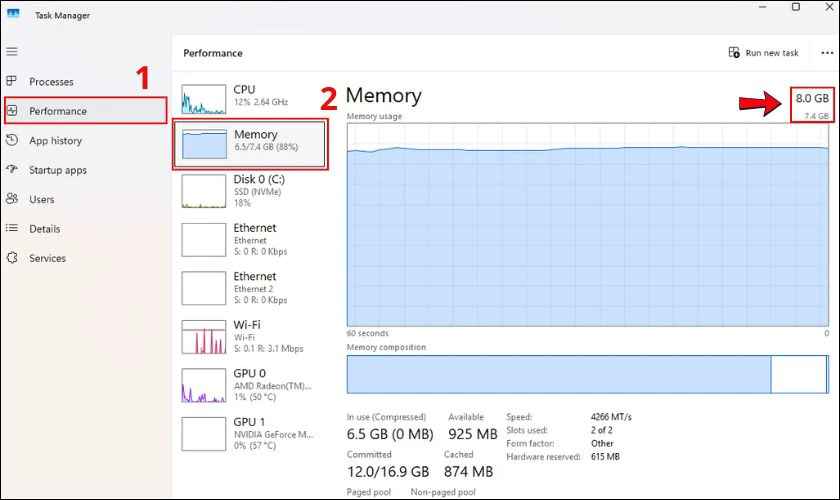Image resolution: width=840 pixels, height=500 pixels.
Task: Click the Memory usage graph label
Action: (374, 116)
